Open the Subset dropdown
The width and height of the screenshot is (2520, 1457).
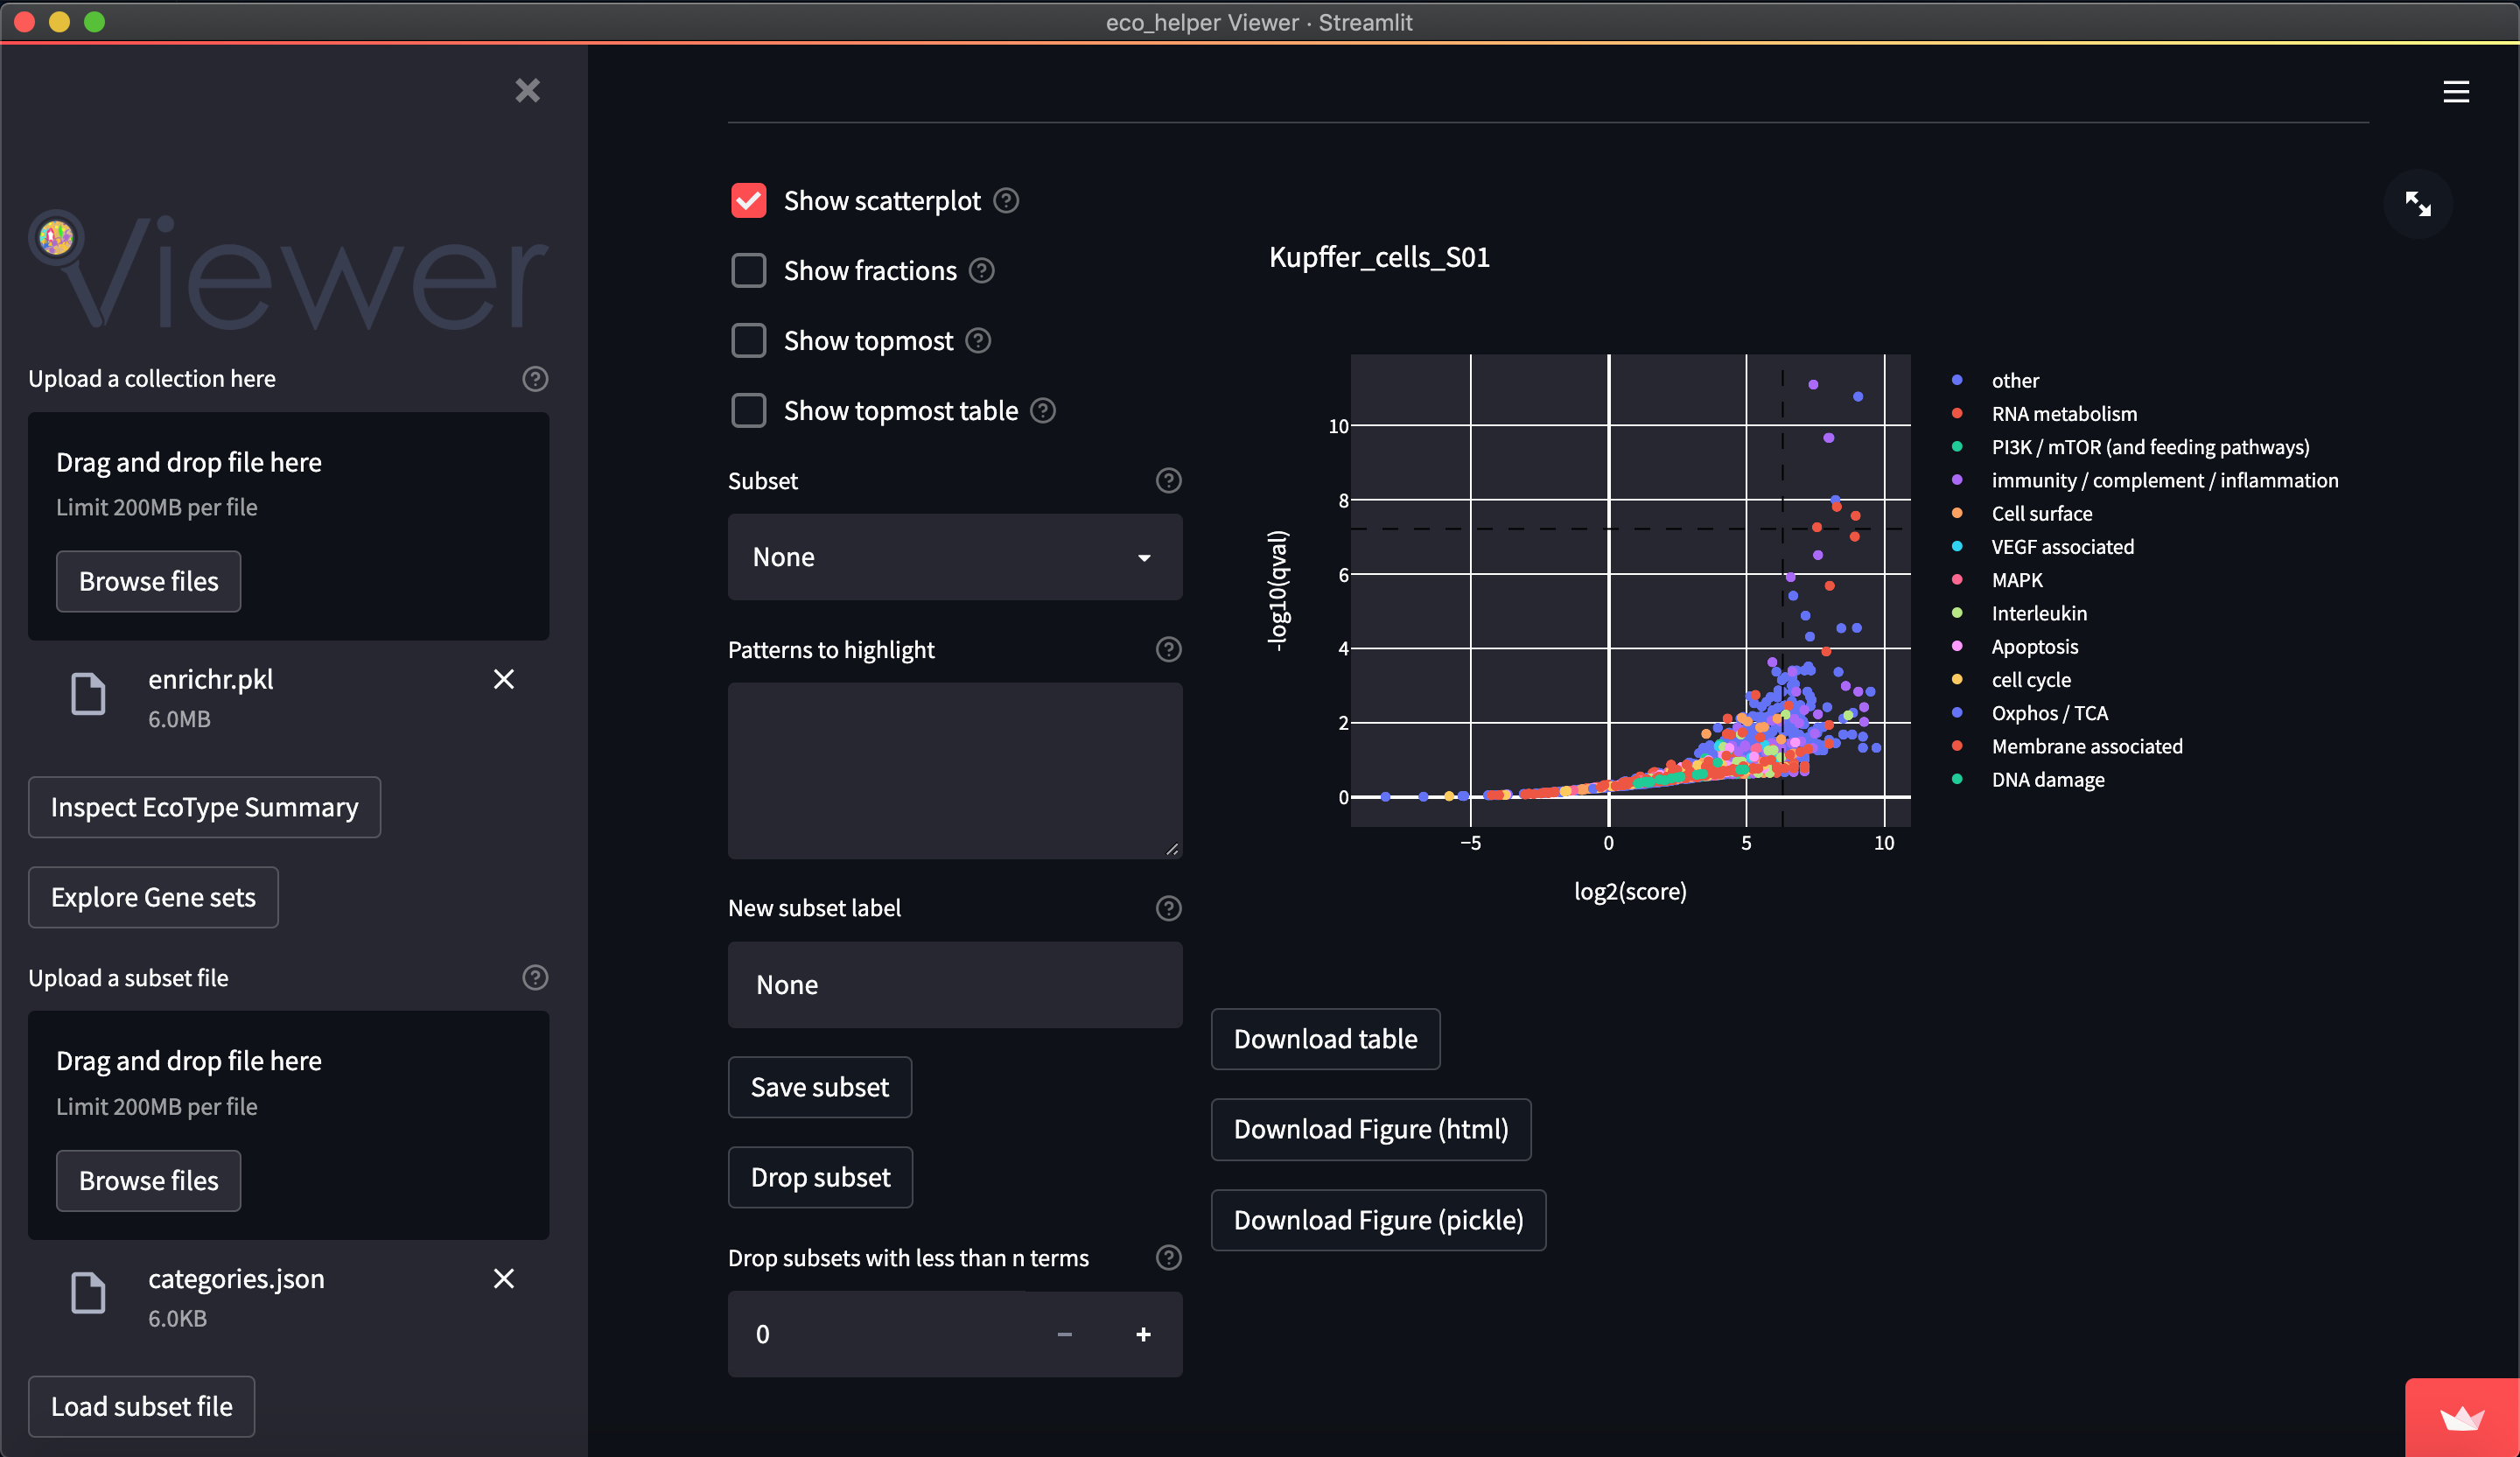(x=954, y=557)
